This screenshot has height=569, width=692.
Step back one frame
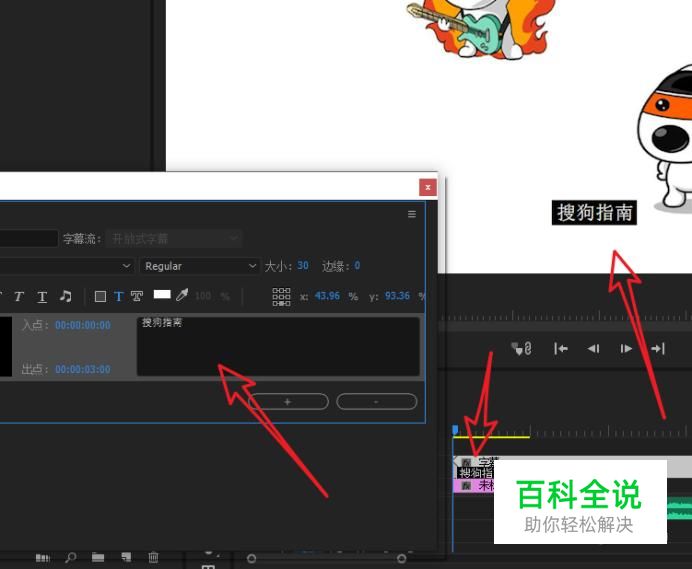coord(593,349)
